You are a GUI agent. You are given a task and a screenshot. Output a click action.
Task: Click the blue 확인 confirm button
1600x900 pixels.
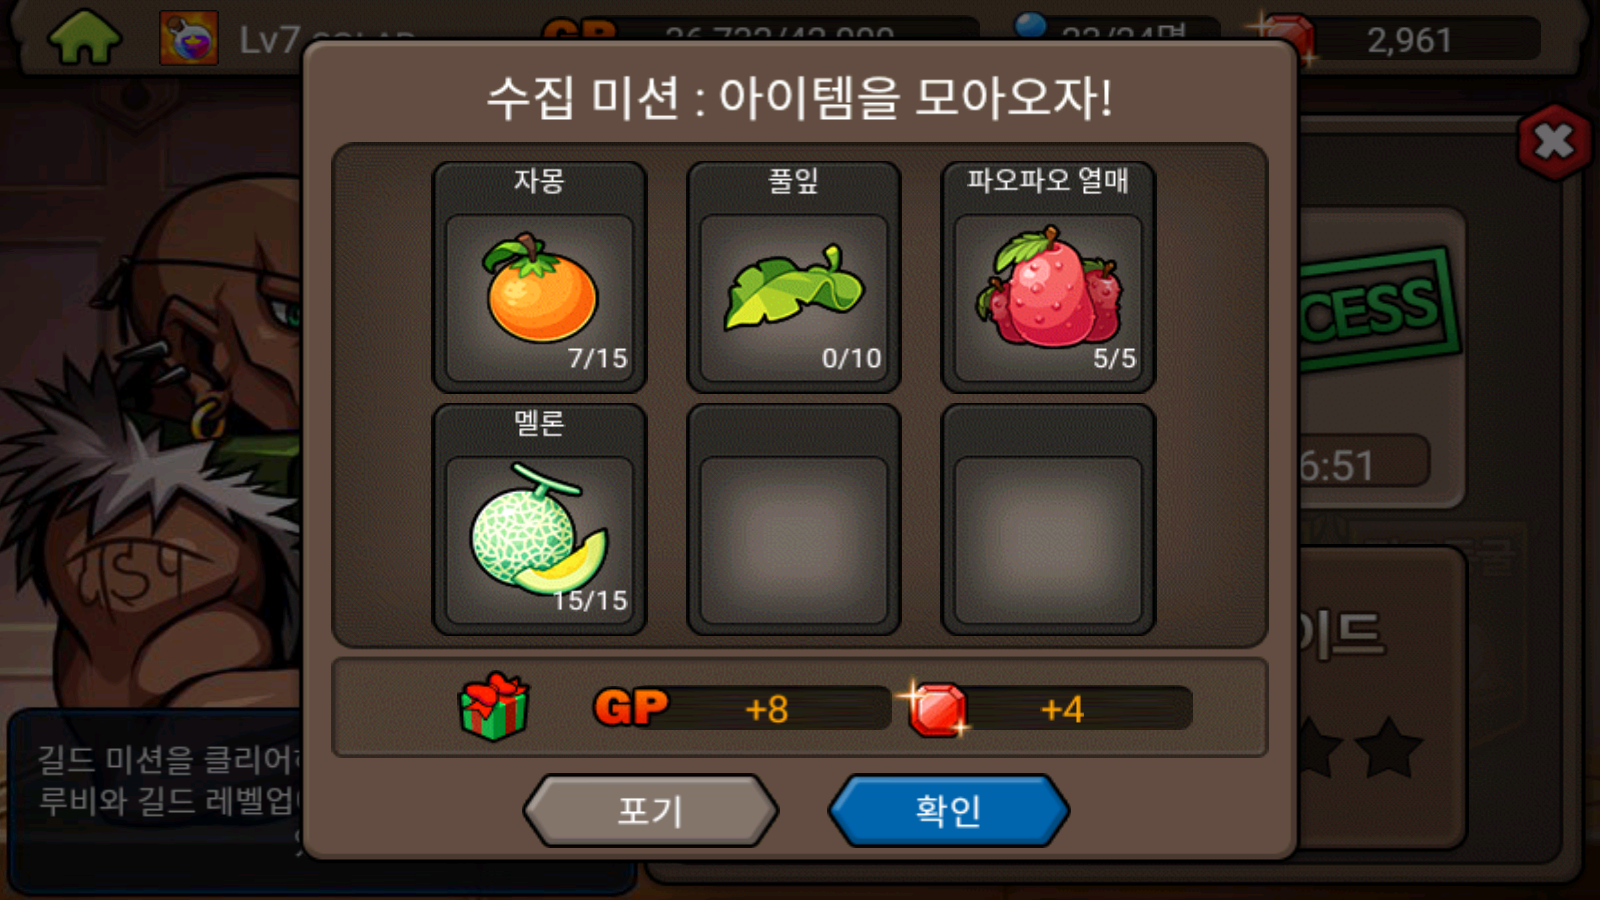pyautogui.click(x=949, y=810)
